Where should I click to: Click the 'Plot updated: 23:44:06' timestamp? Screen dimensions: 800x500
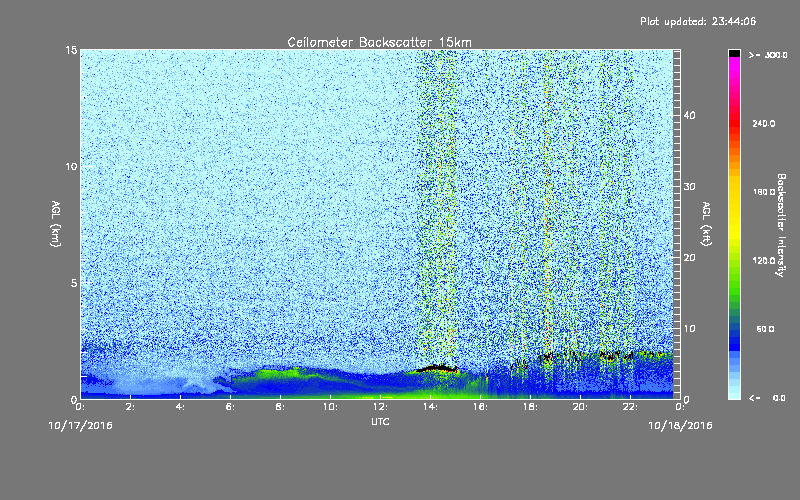click(698, 21)
